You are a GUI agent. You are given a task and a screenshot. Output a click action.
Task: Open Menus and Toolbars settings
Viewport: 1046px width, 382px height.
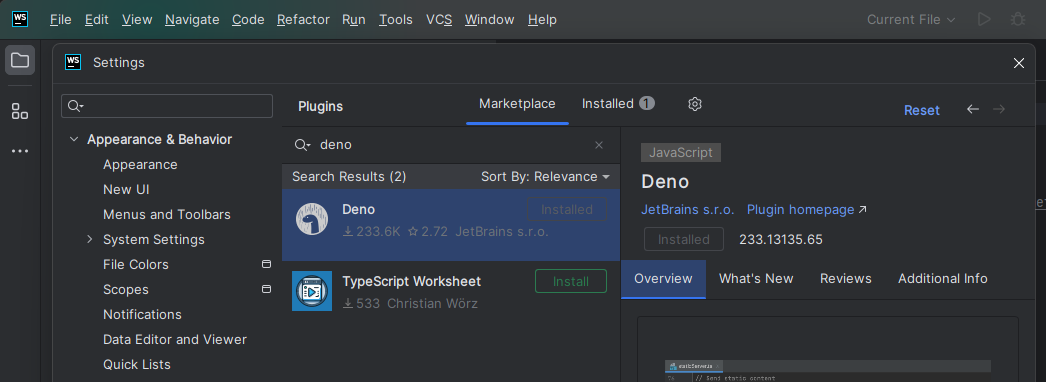point(167,215)
